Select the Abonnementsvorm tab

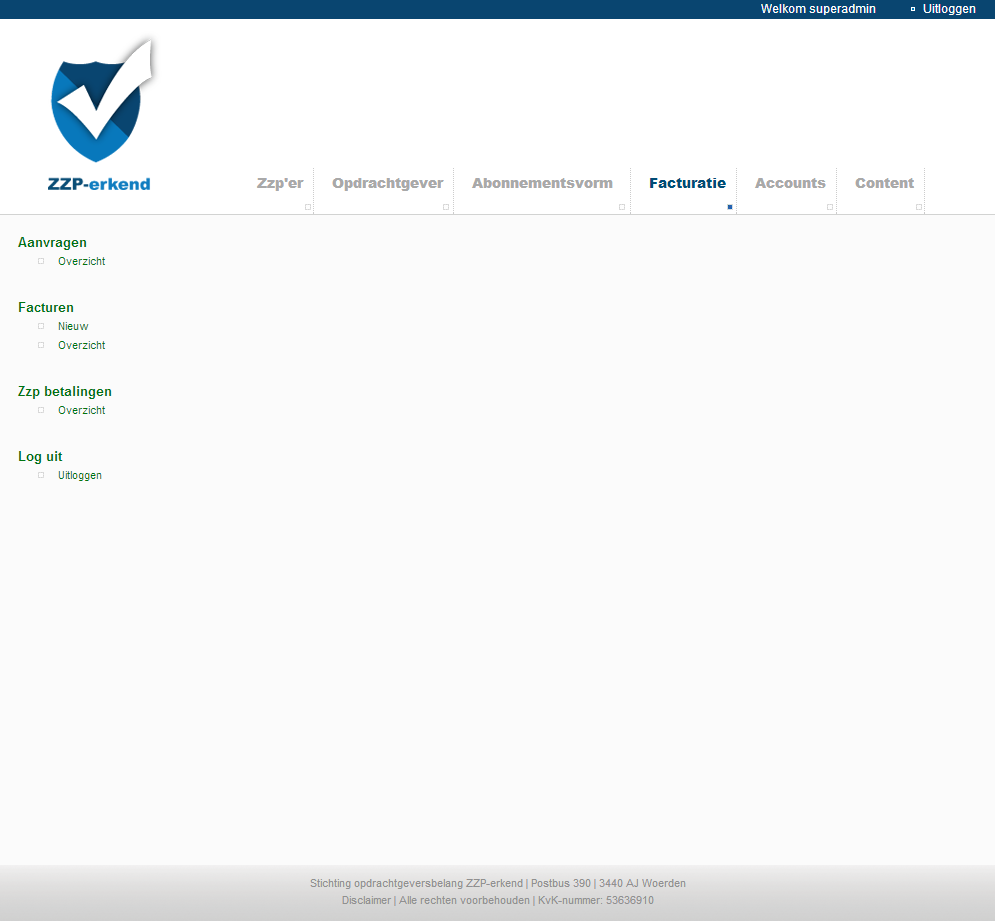(x=543, y=183)
